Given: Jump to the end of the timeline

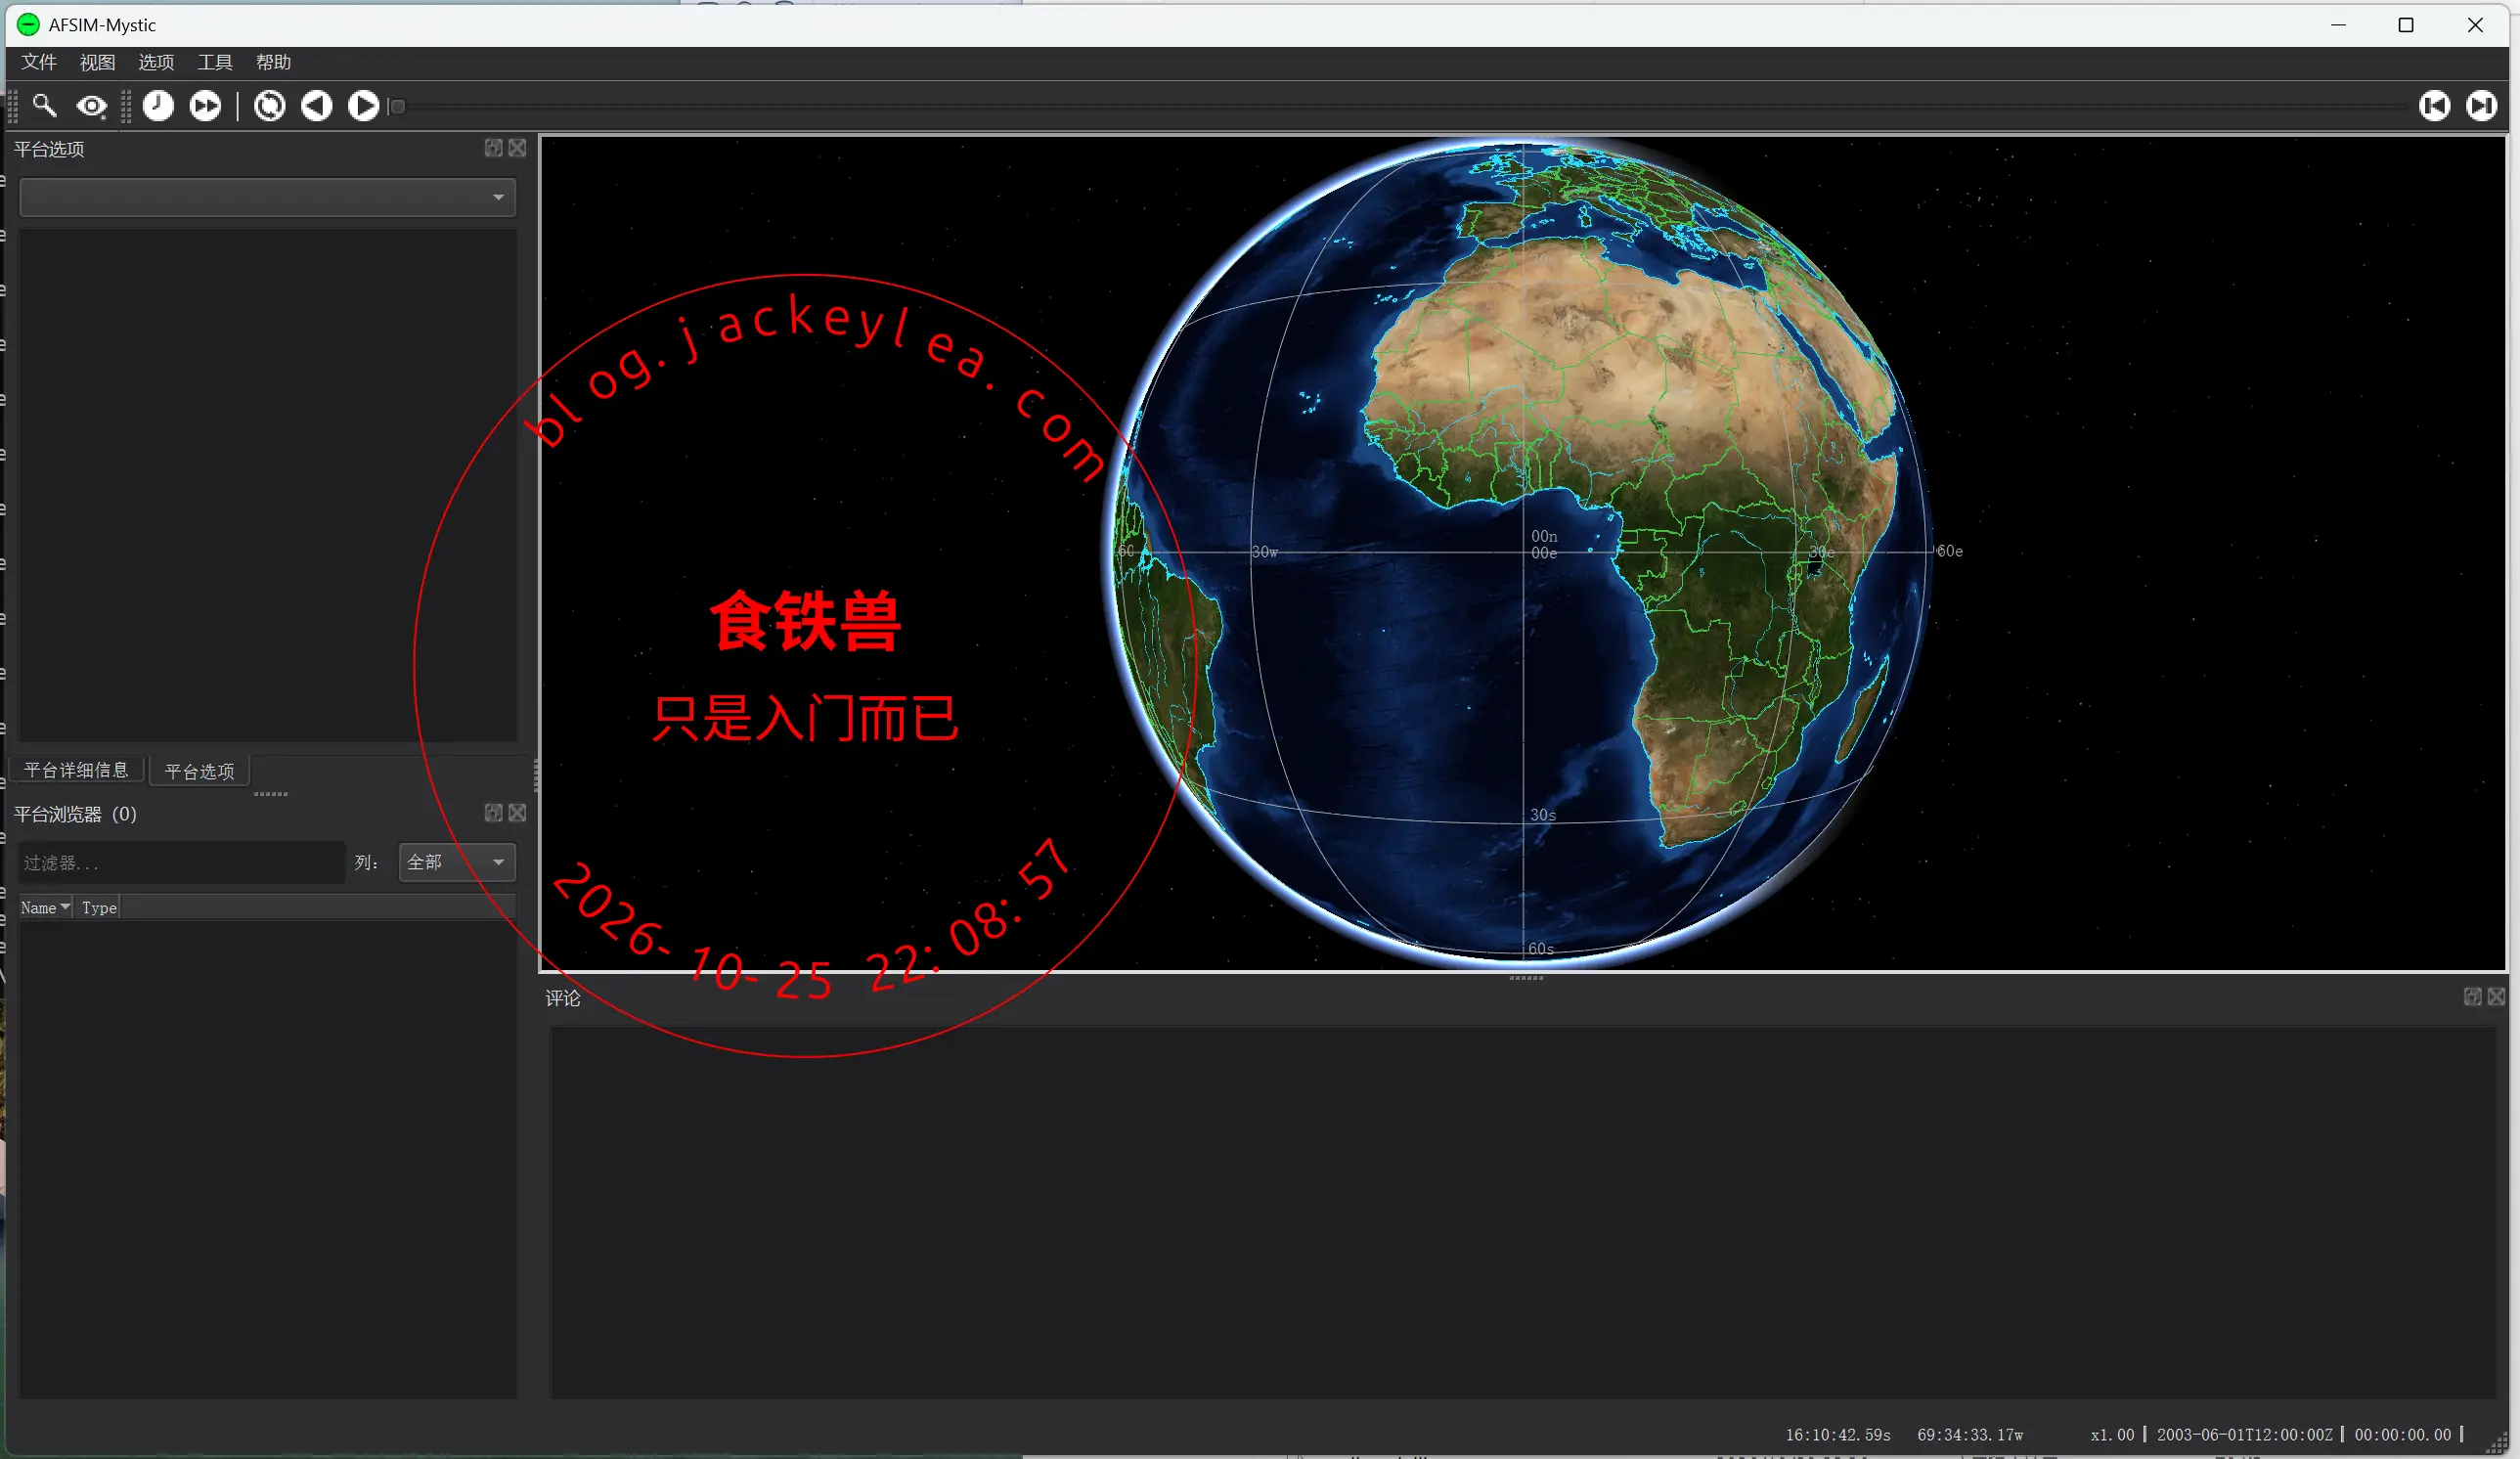Looking at the screenshot, I should (x=2481, y=105).
